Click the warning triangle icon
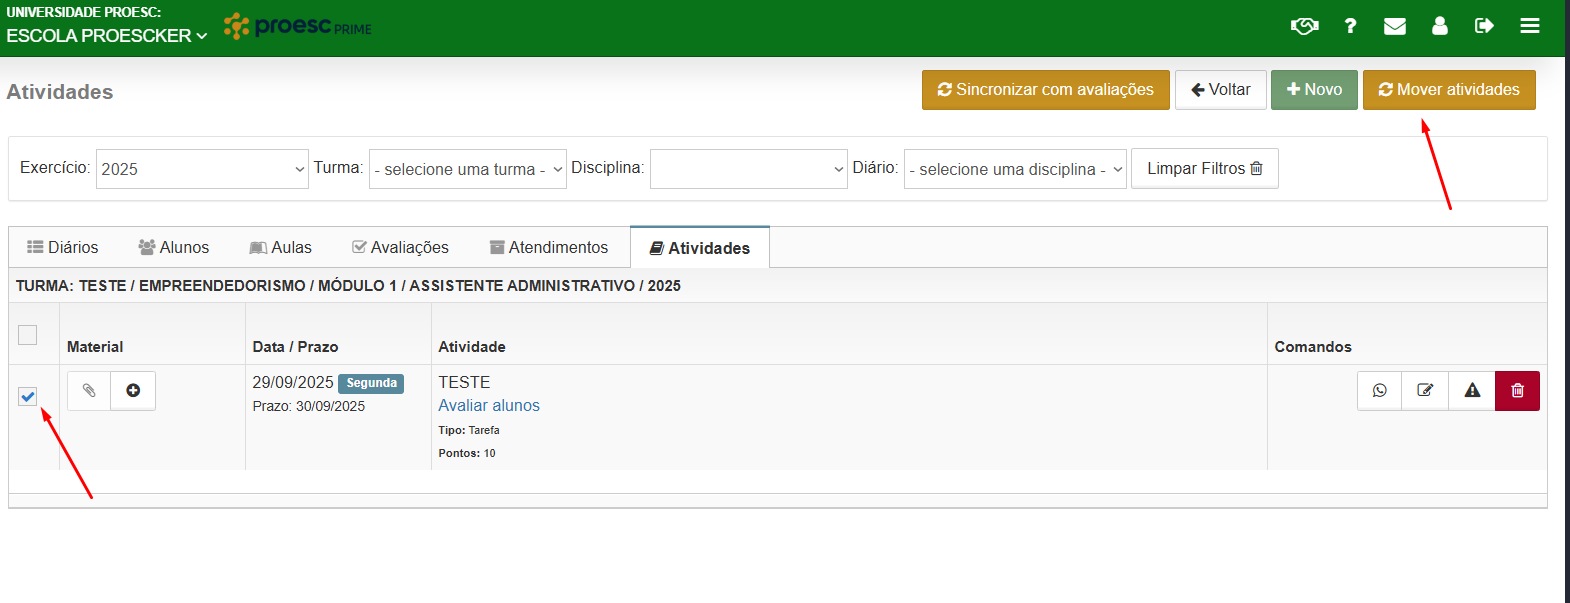This screenshot has height=603, width=1570. (x=1472, y=391)
